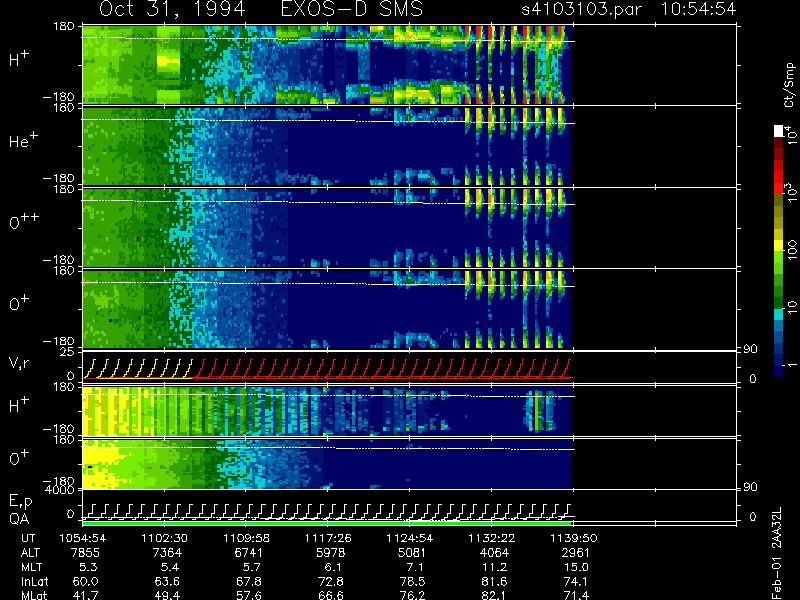The height and width of the screenshot is (600, 800).
Task: Click the 'QA' row label
Action: click(x=19, y=519)
